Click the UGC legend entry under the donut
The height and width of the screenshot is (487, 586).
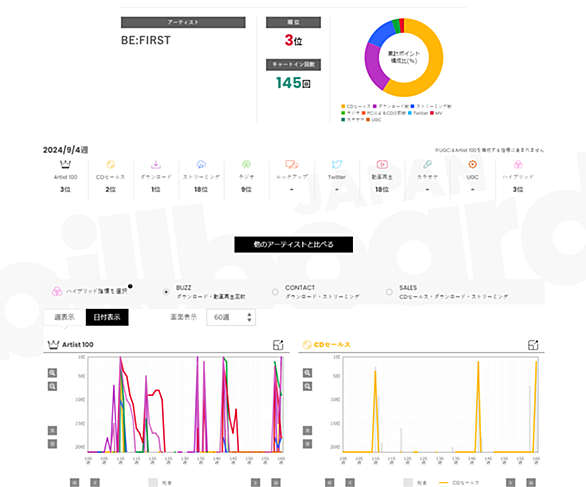pyautogui.click(x=374, y=120)
